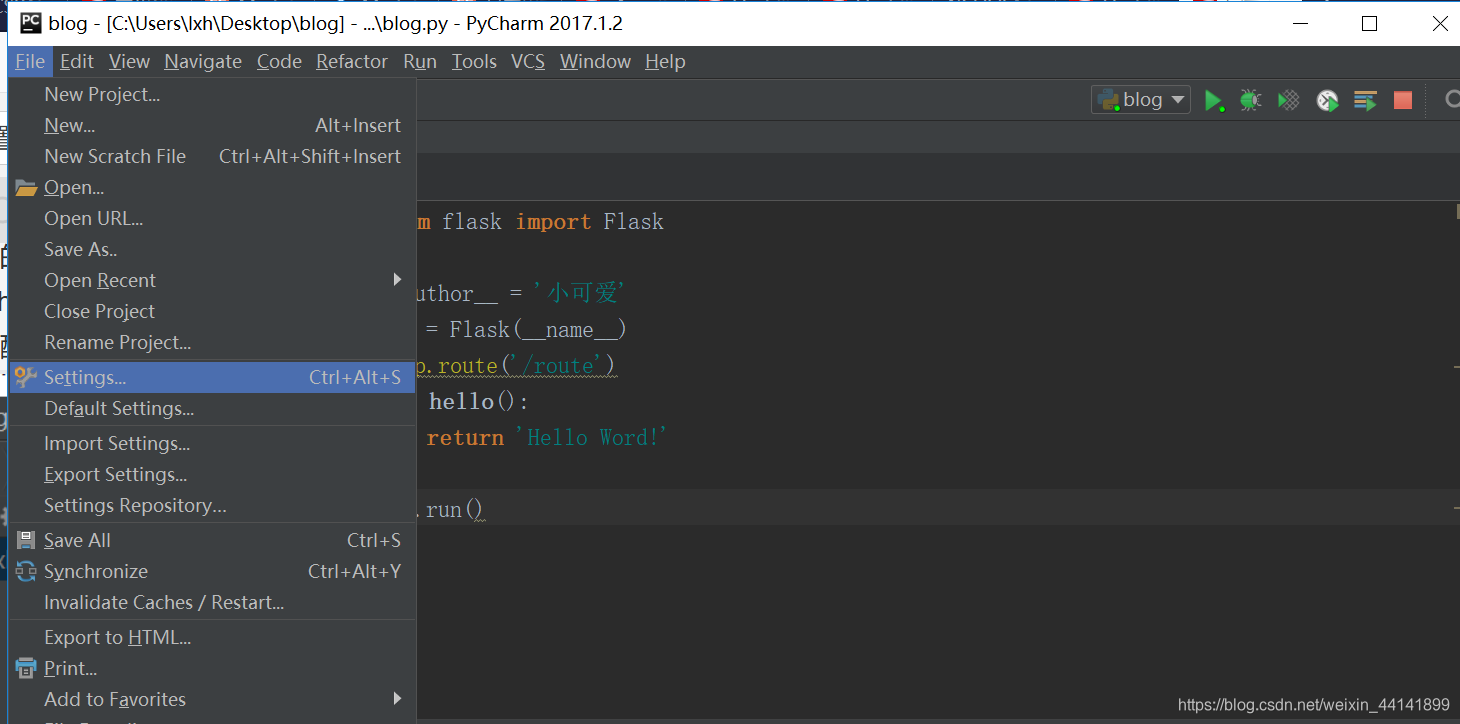Choose Default Settings... entry
The width and height of the screenshot is (1460, 724).
212,408
